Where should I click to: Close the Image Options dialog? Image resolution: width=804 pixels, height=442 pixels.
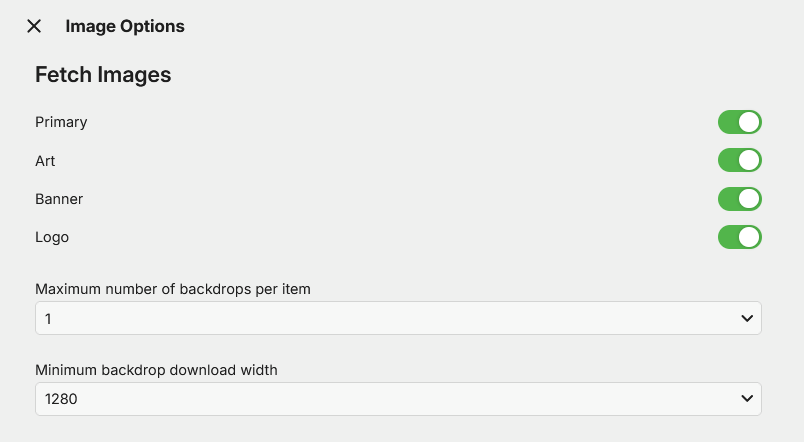click(x=34, y=26)
